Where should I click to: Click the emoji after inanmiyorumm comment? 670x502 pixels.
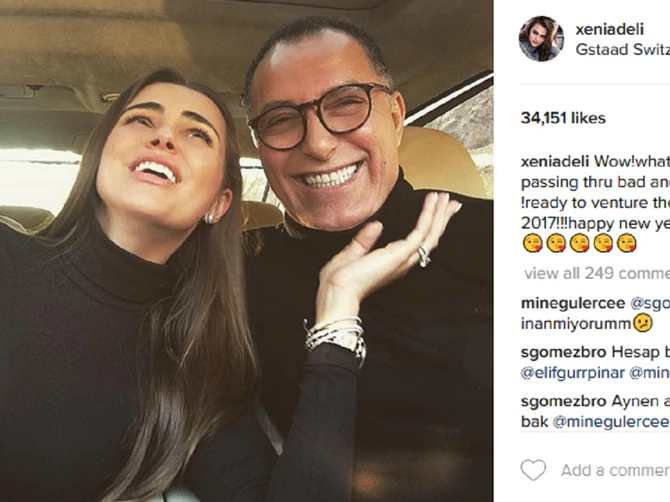pyautogui.click(x=643, y=323)
